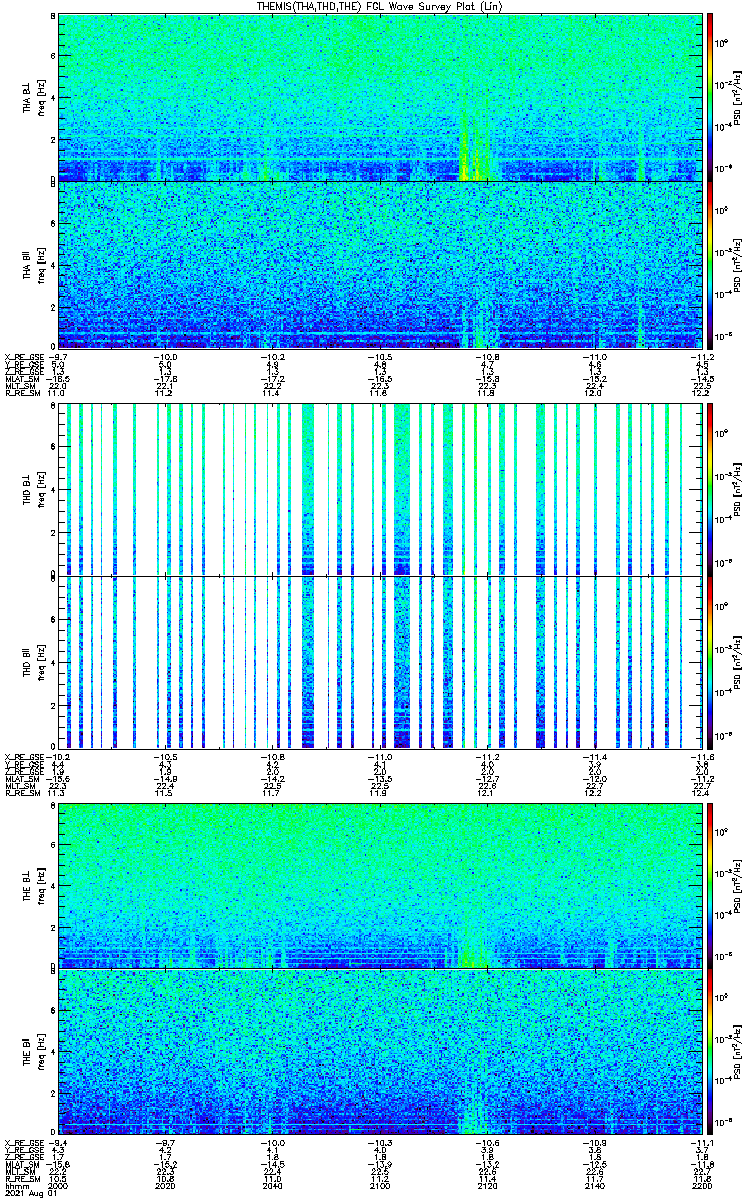This screenshot has width=750, height=1200.
Task: Click the '2020' time tick label
Action: click(x=165, y=1186)
